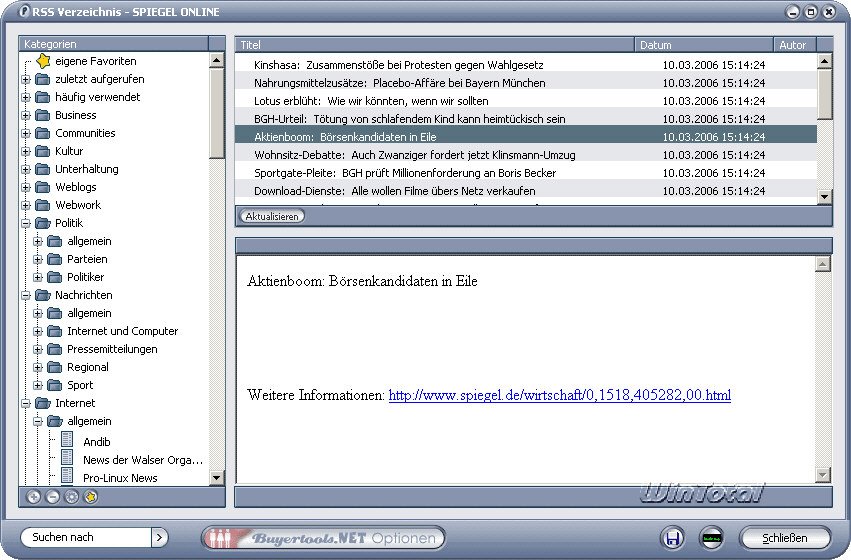Expand the Unterhaltung category
The width and height of the screenshot is (851, 560).
pyautogui.click(x=26, y=169)
